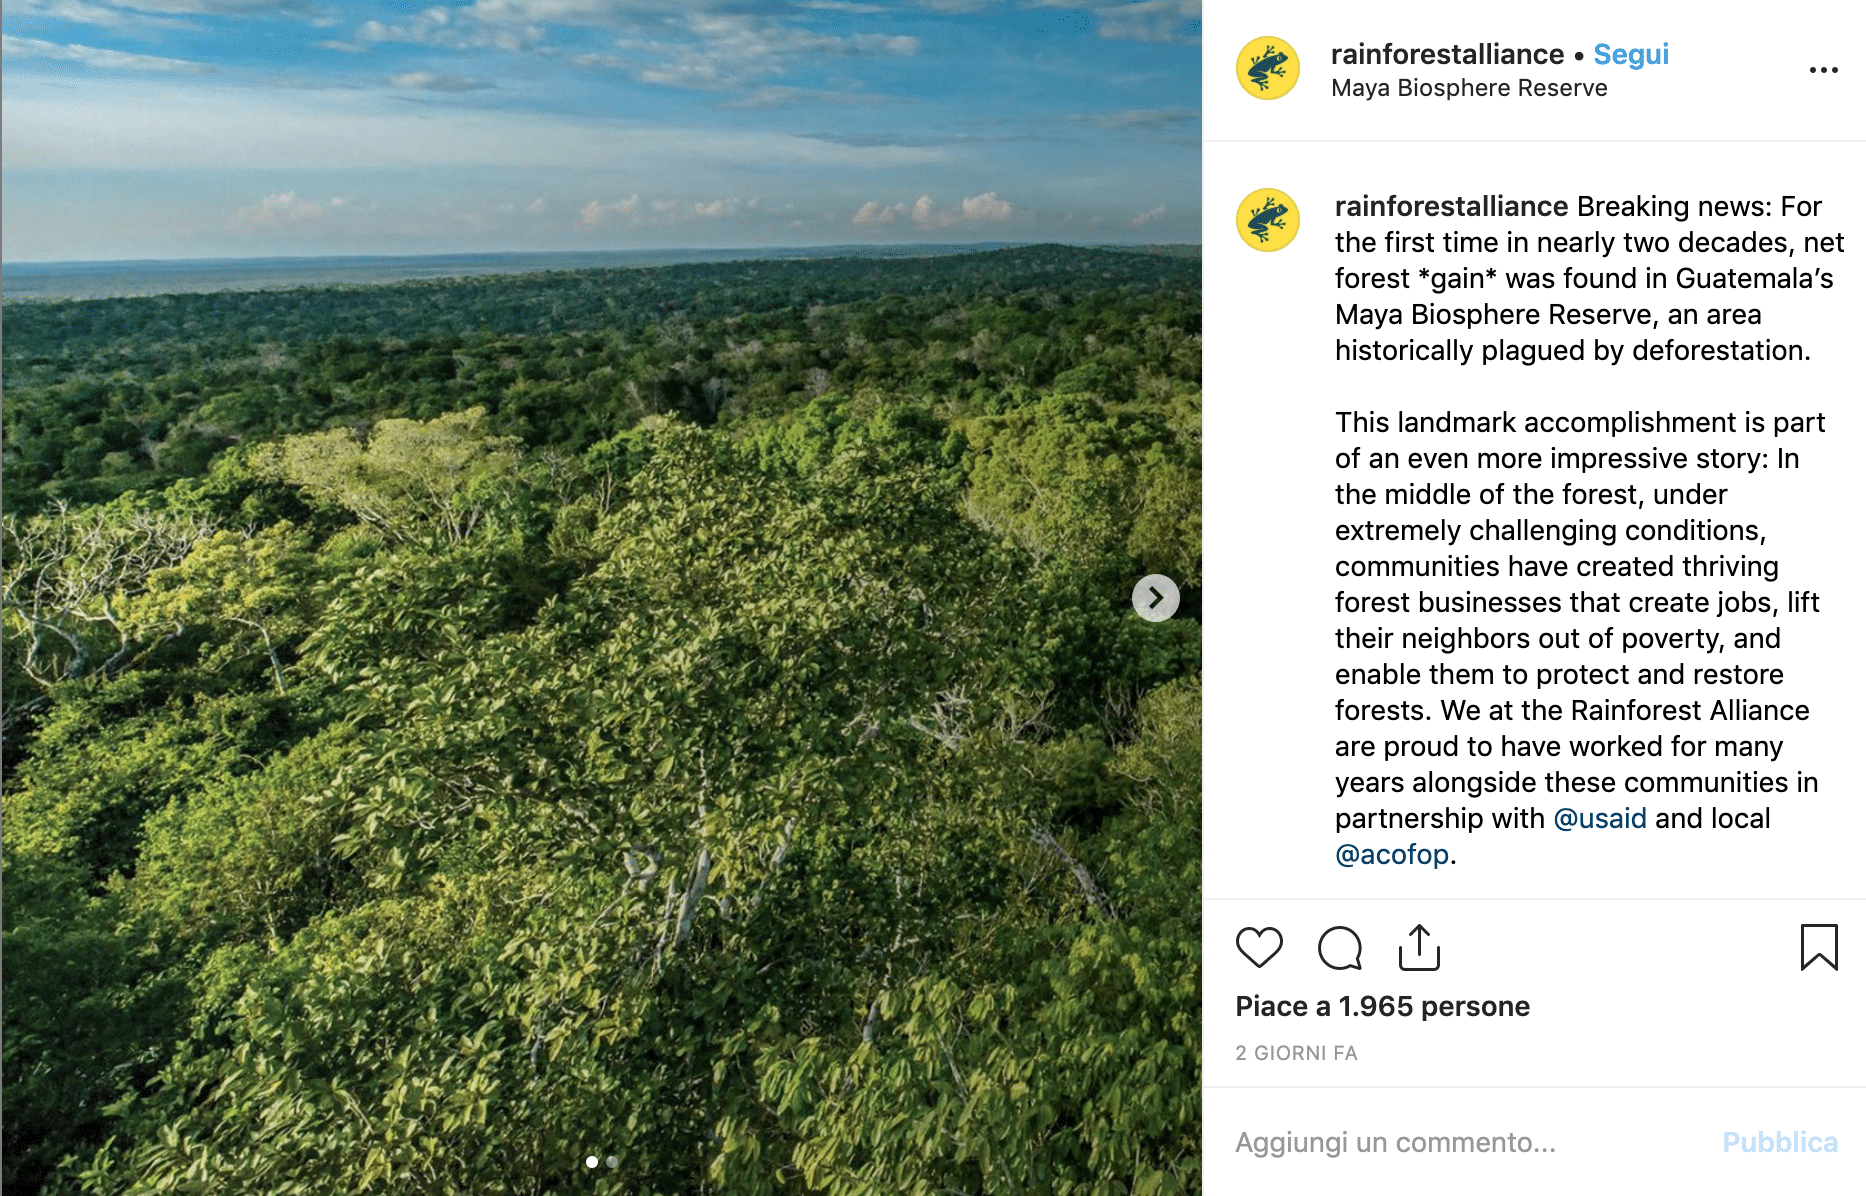Select the first carousel dot indicator
The height and width of the screenshot is (1196, 1866).
[592, 1162]
